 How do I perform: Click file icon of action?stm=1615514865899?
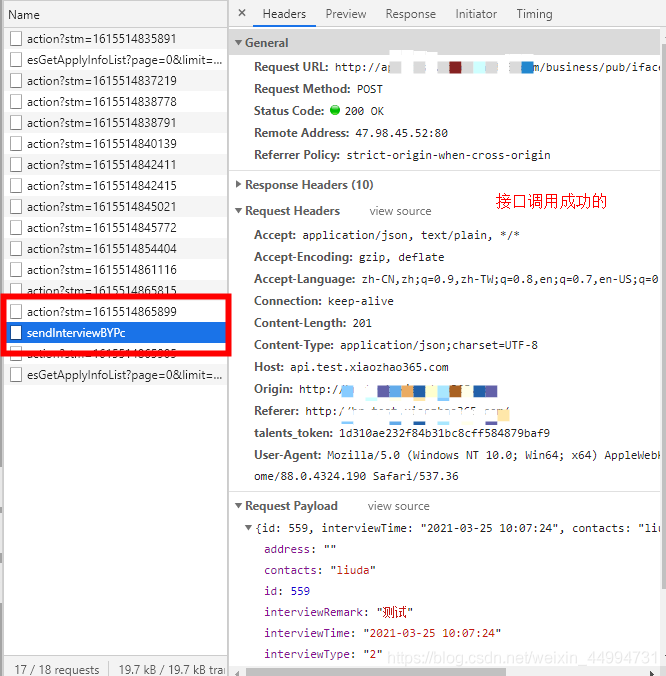point(16,312)
